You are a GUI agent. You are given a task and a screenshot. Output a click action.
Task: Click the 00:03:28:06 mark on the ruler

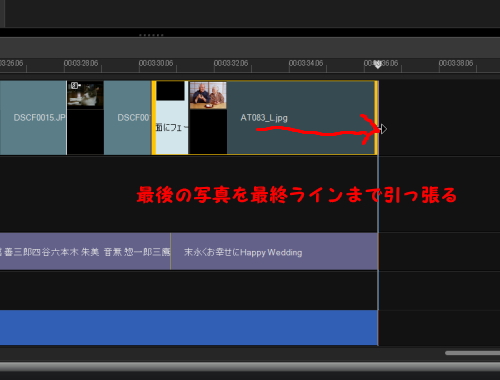pyautogui.click(x=81, y=63)
